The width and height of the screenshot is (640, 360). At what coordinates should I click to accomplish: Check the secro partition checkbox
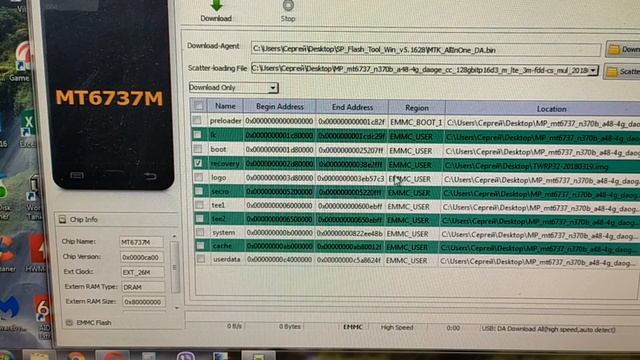(x=199, y=191)
